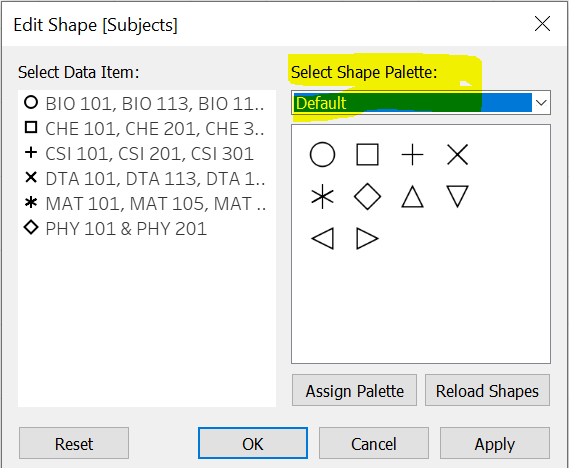Select the MAT 101 data item

tap(145, 204)
